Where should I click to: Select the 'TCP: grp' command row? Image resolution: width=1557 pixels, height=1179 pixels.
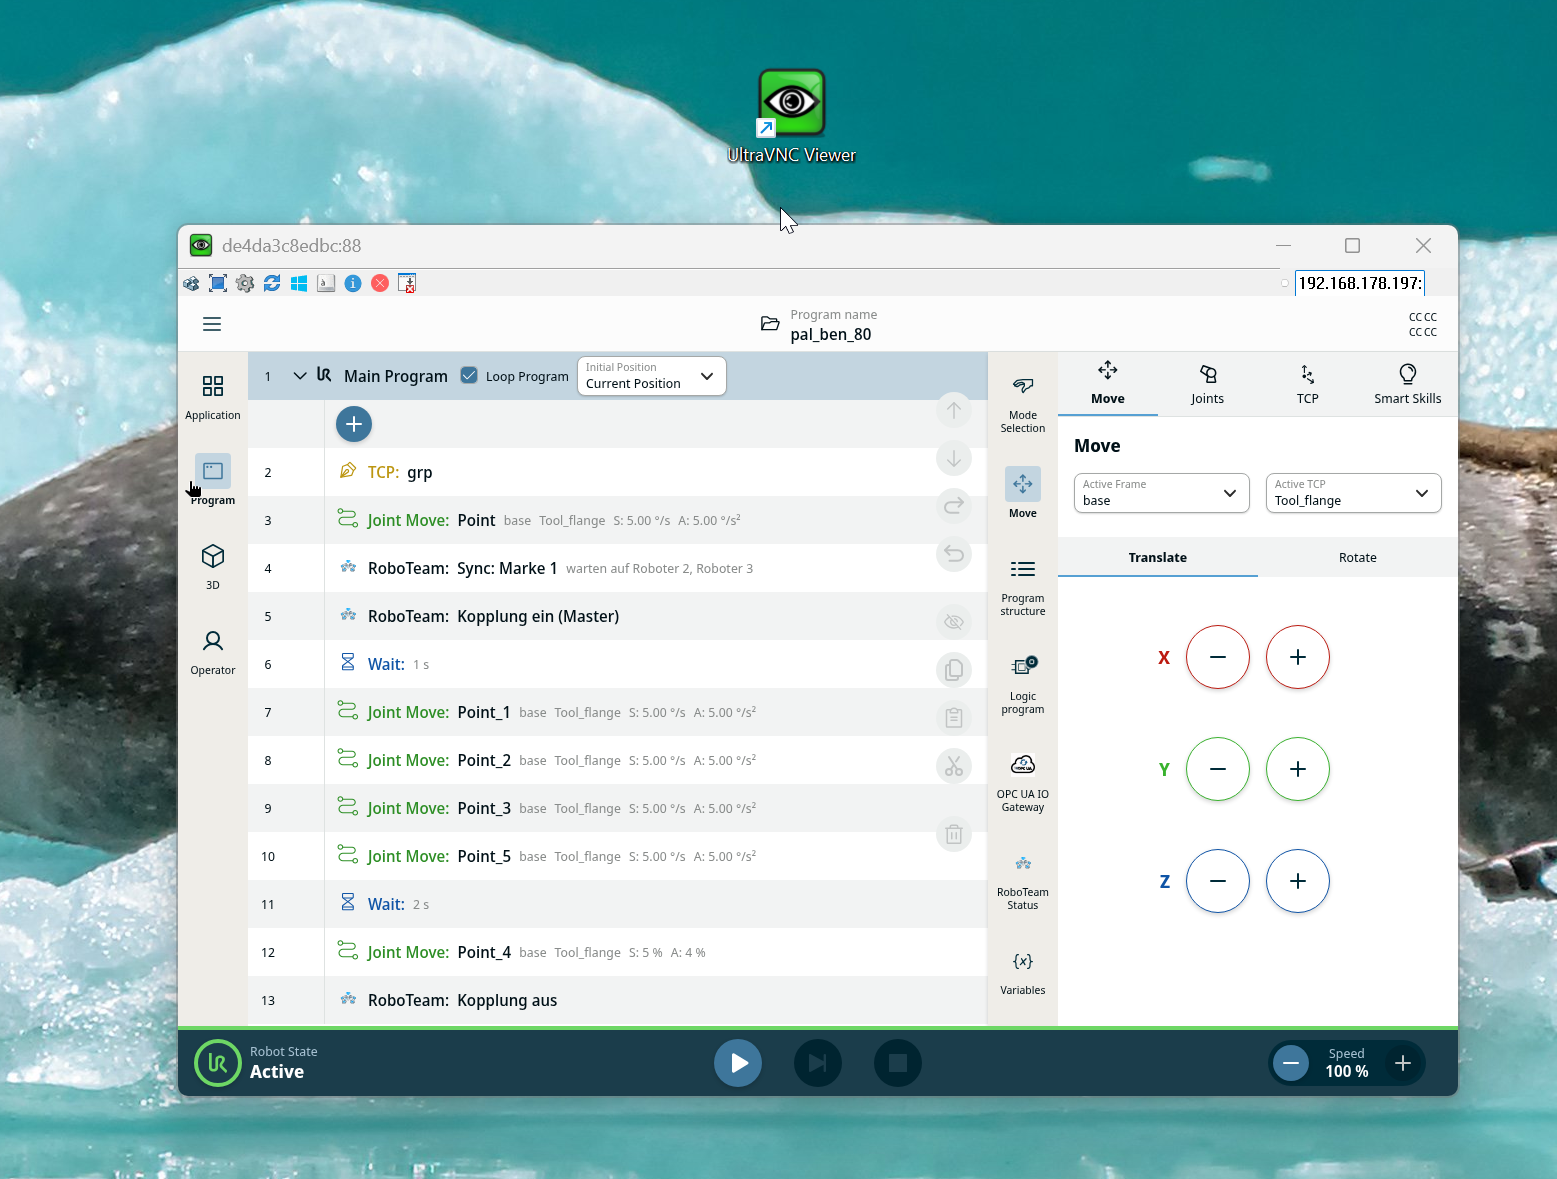click(x=617, y=472)
